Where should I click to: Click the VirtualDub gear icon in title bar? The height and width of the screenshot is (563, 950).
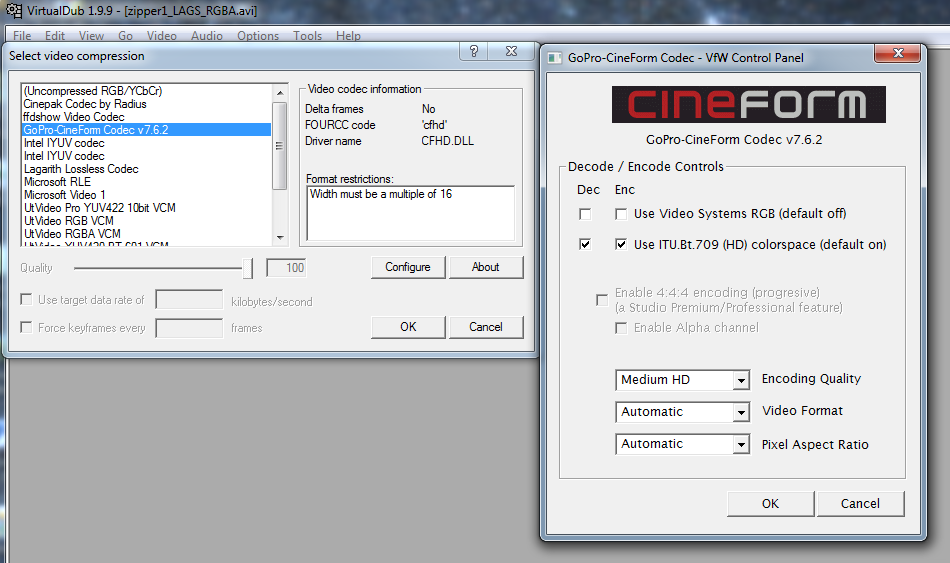(13, 10)
